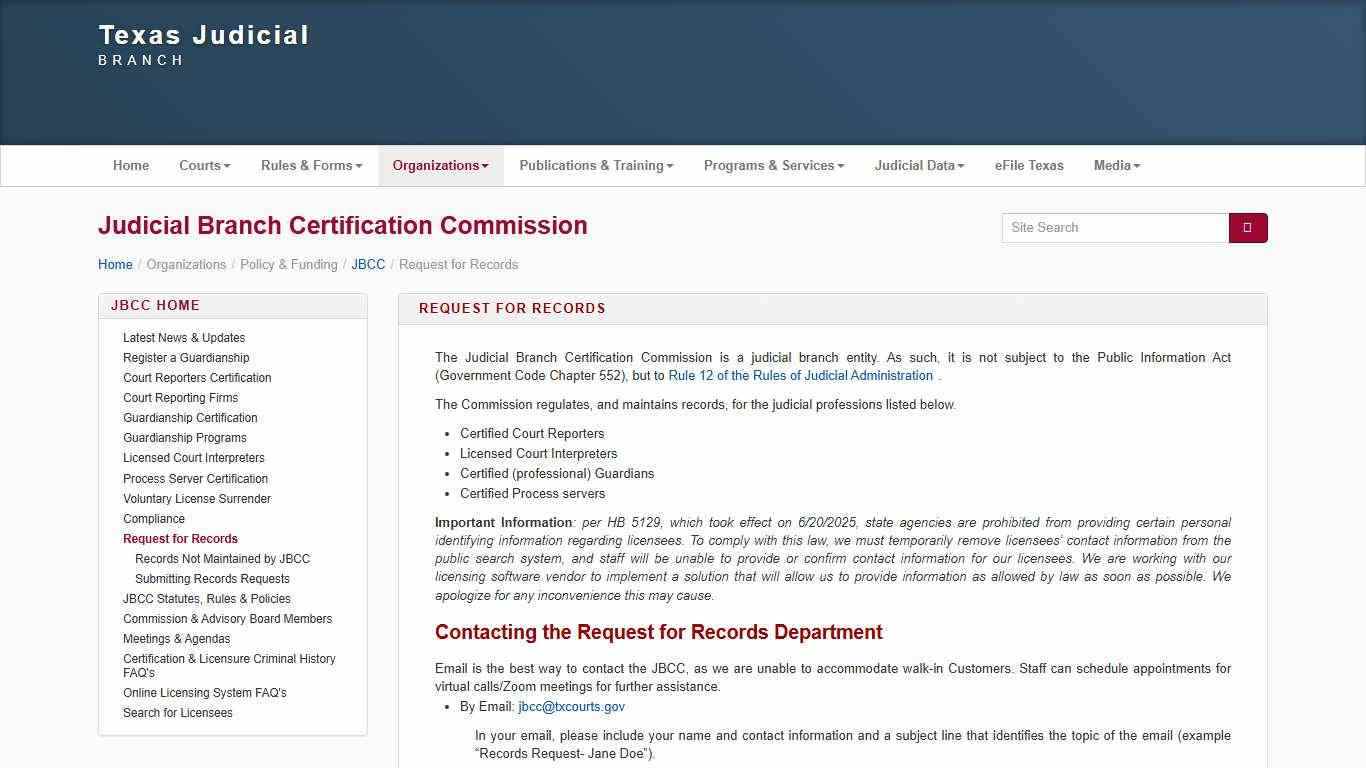This screenshot has width=1366, height=768.
Task: Click the Texas Judicial Branch logo
Action: (x=204, y=45)
